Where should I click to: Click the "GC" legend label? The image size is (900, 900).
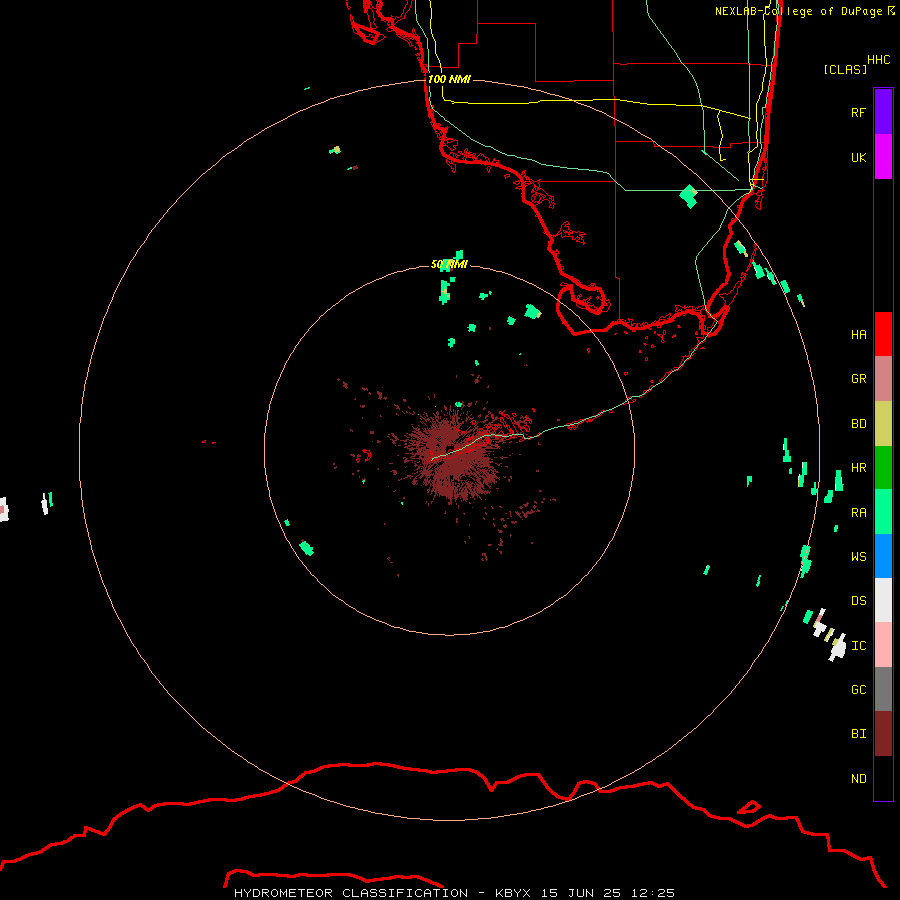point(858,690)
